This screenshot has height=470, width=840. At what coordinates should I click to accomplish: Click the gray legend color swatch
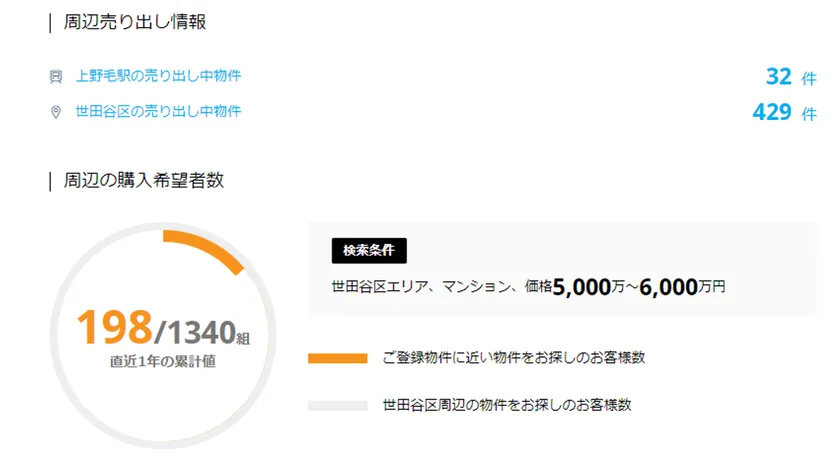pos(338,406)
